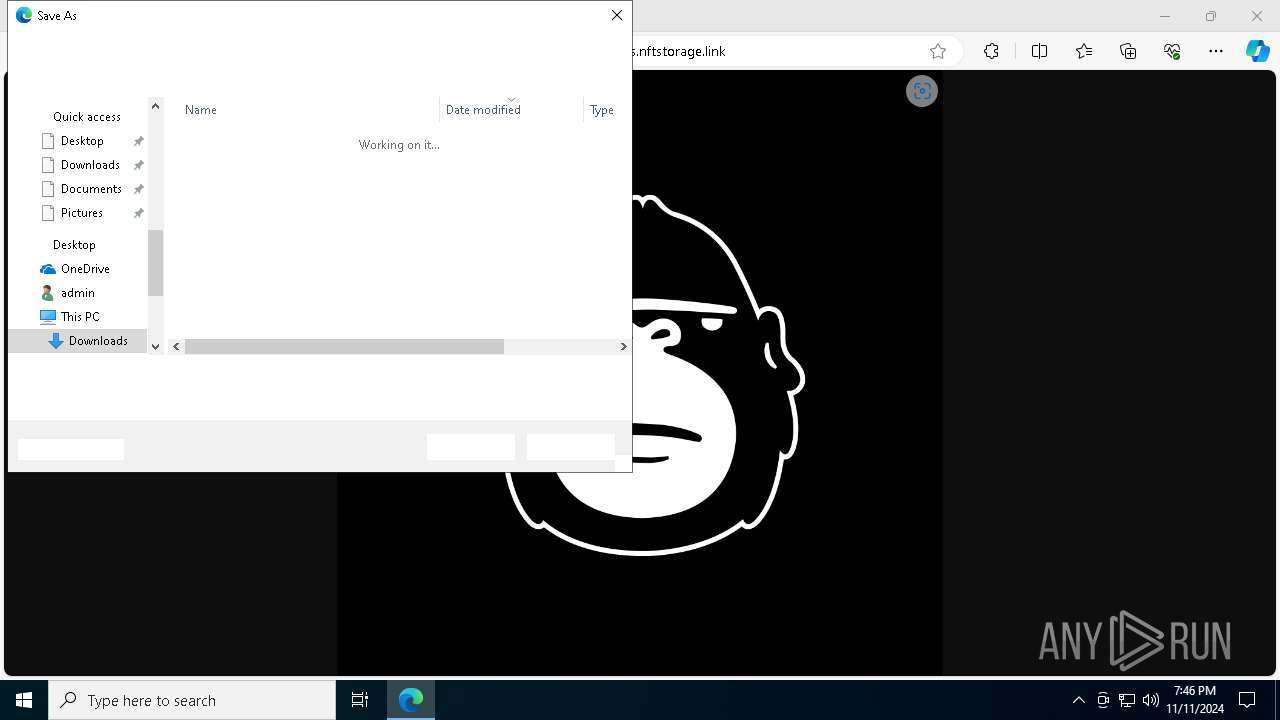Click the Edge address bar URL

point(679,51)
